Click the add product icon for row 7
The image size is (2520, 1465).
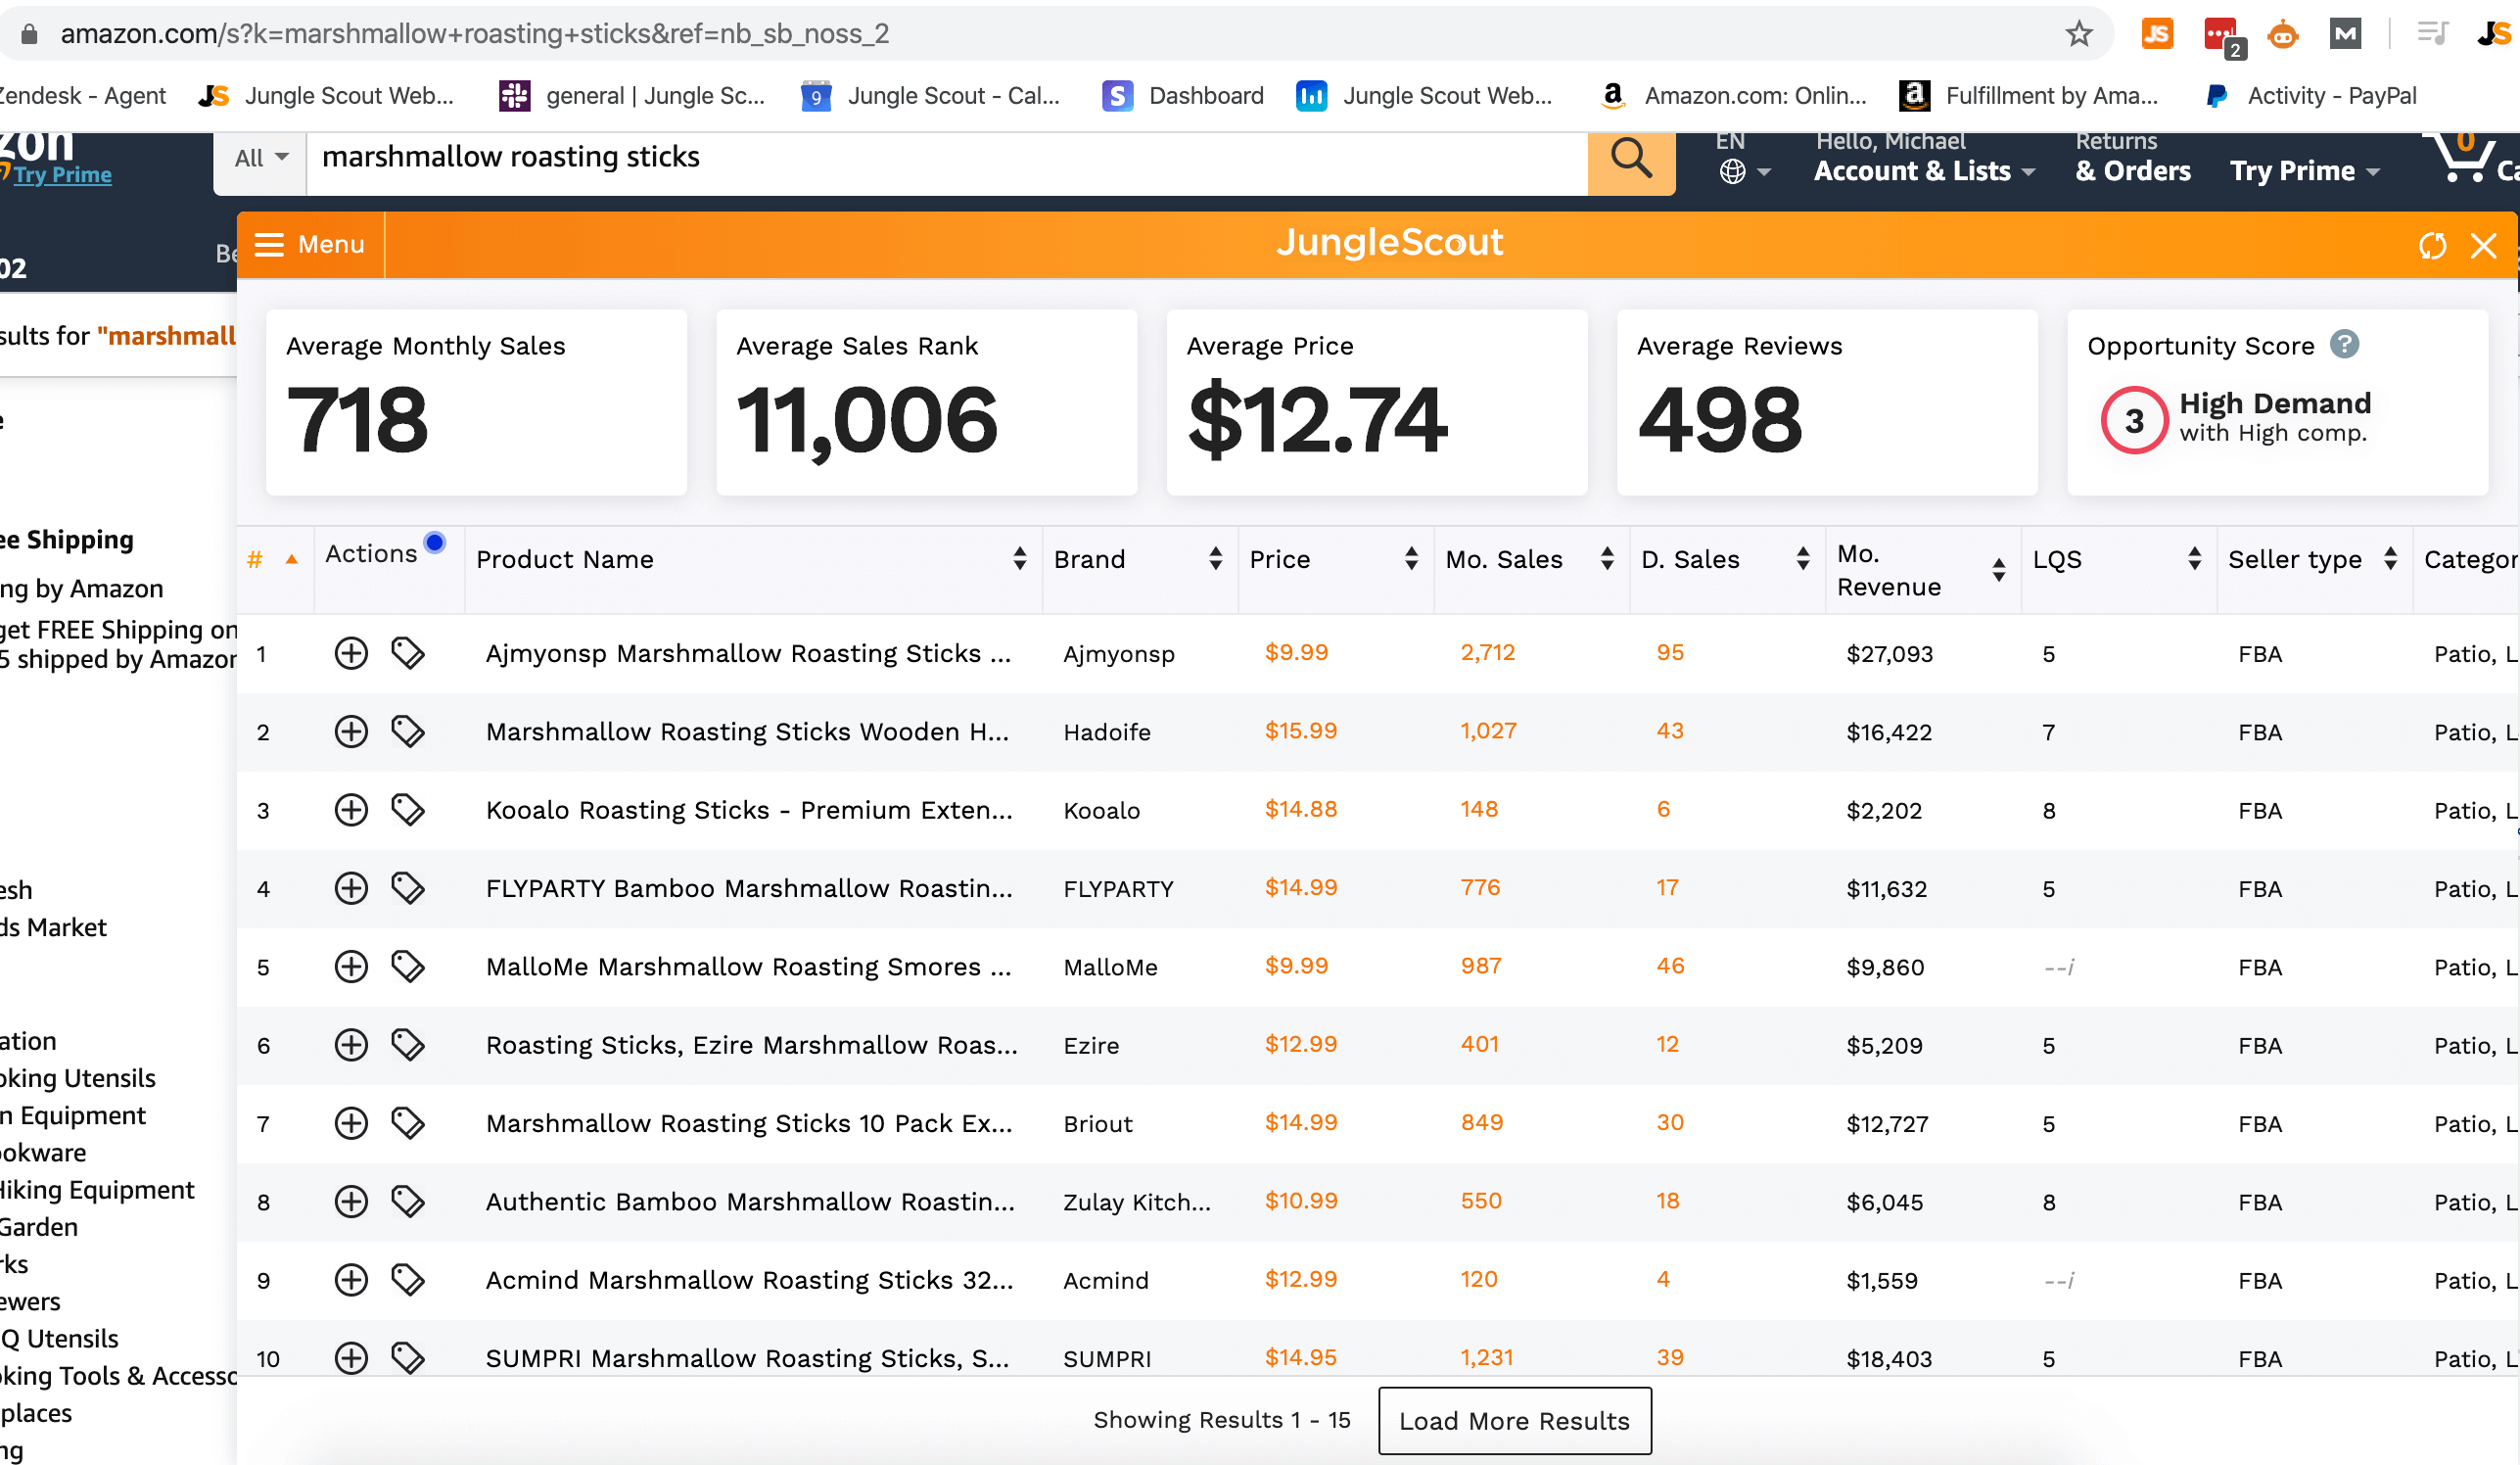point(349,1121)
